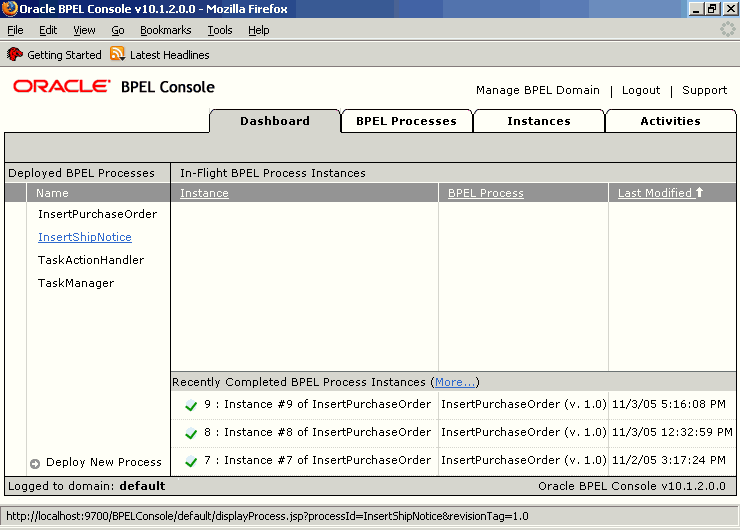Click the Oracle BPEL Console v10.1.2.0.0 footer text
740x530 pixels.
632,486
